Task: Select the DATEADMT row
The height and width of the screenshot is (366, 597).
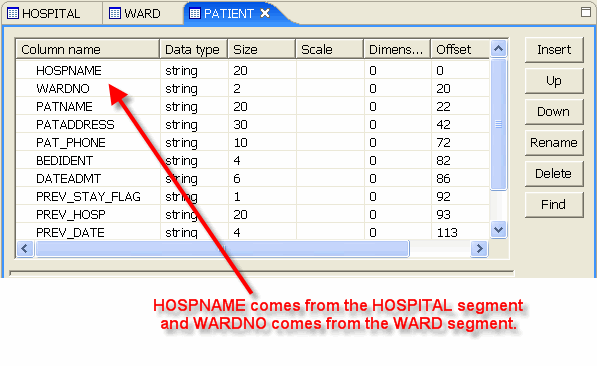Action: 253,179
